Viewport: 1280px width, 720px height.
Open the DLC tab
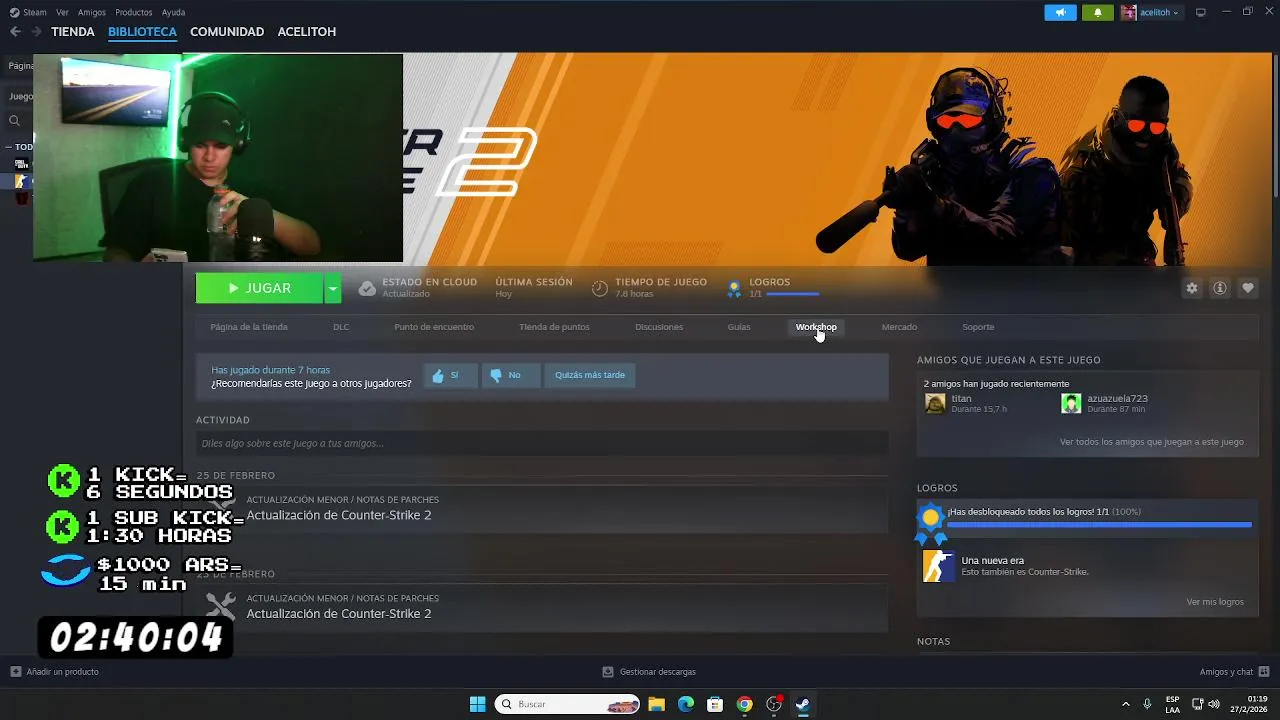pyautogui.click(x=341, y=327)
